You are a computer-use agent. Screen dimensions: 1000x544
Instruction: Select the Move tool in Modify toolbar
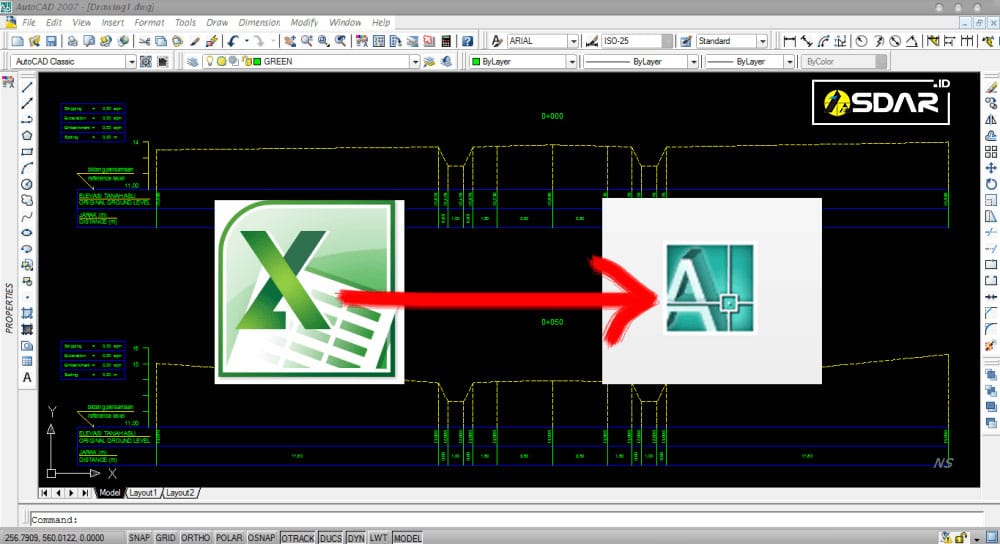[x=990, y=168]
